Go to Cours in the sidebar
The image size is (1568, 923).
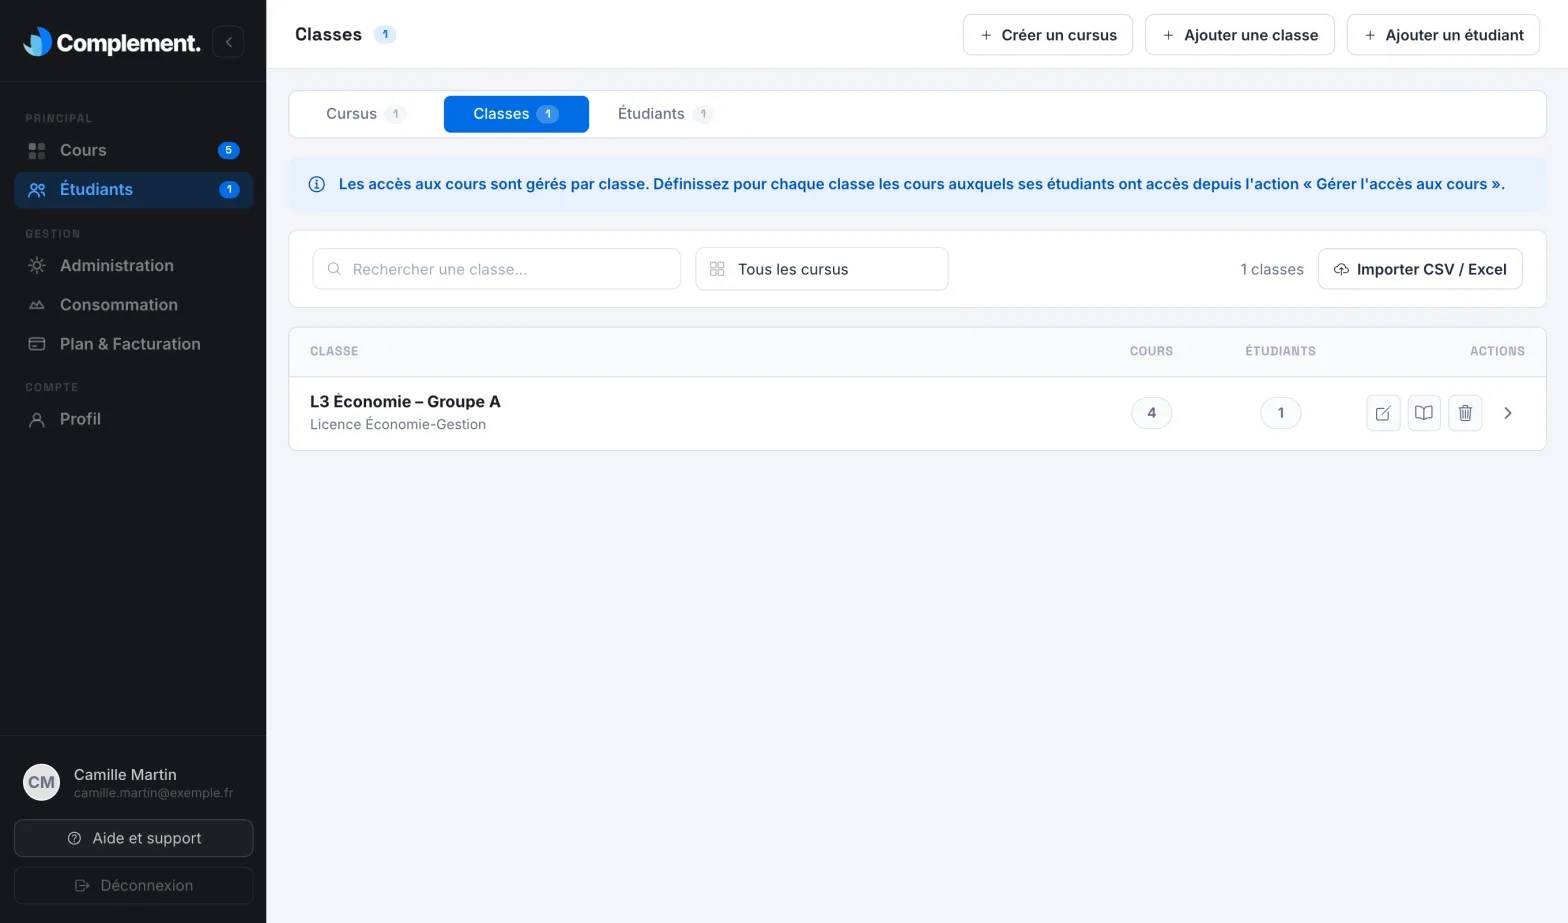[133, 150]
